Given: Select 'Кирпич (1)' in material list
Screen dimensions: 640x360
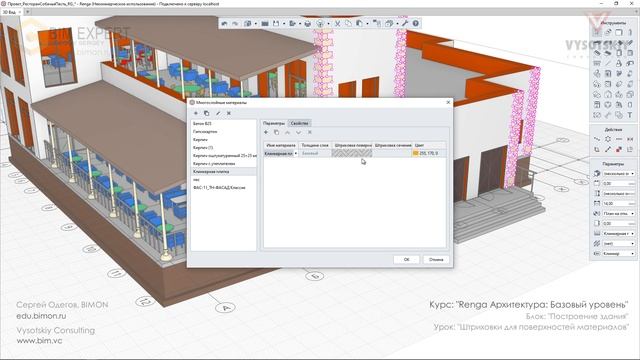Looking at the screenshot, I should tap(224, 147).
